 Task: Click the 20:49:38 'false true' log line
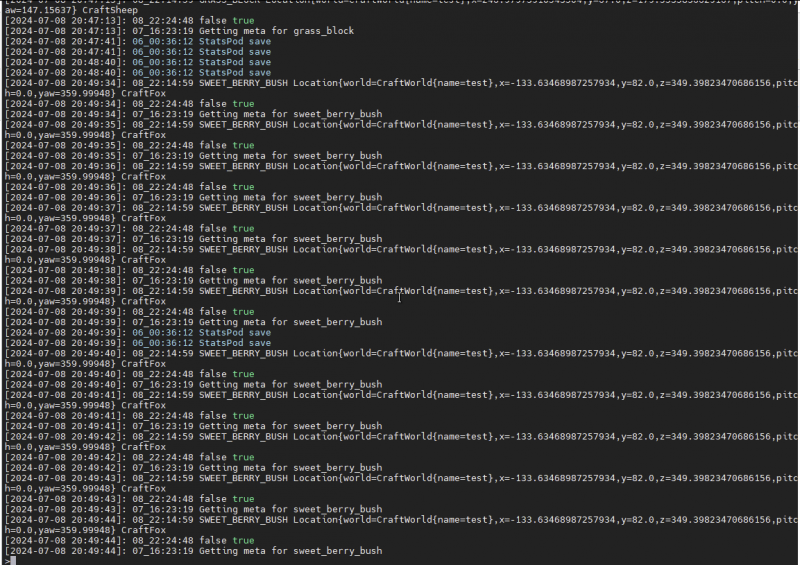(x=130, y=270)
